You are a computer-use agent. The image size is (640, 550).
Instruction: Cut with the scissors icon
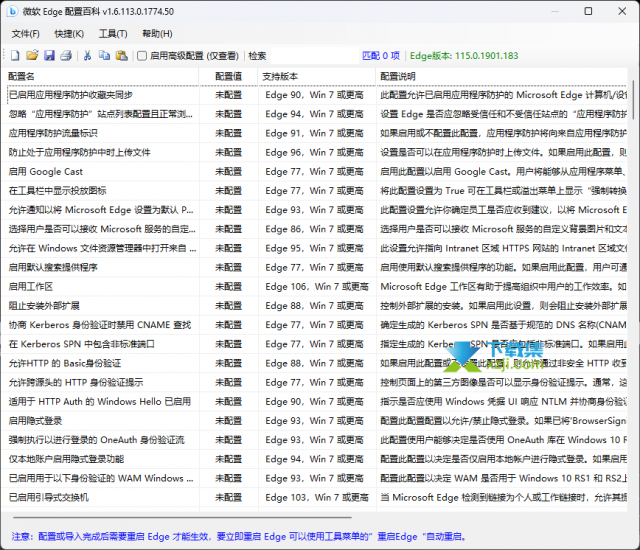coord(87,55)
